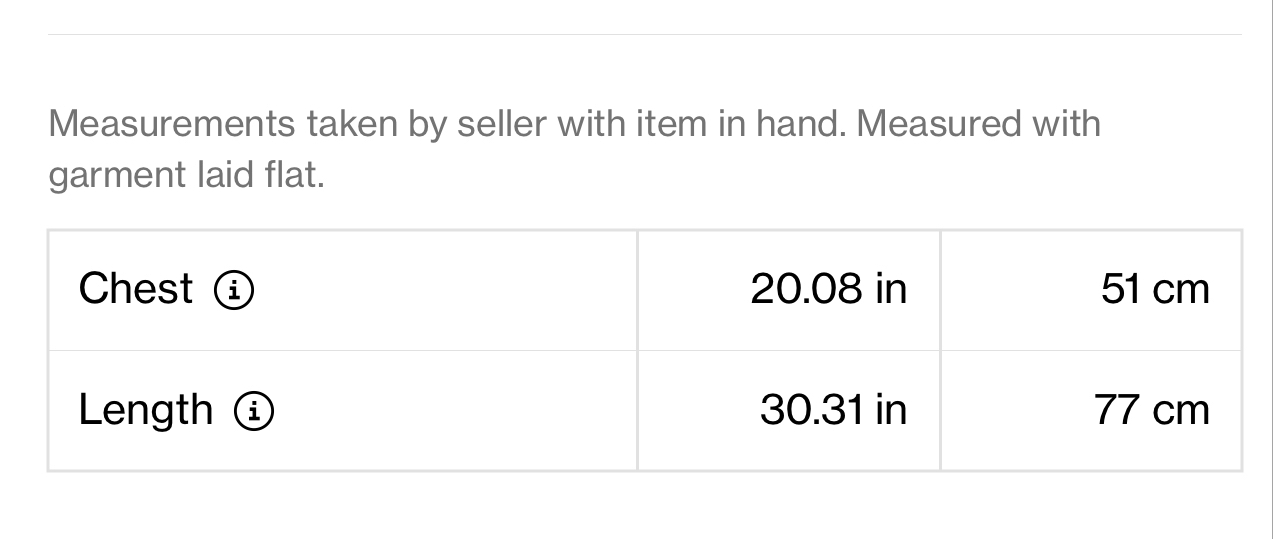Image resolution: width=1273 pixels, height=539 pixels.
Task: Click the words "taken by" in the note
Action: (376, 124)
